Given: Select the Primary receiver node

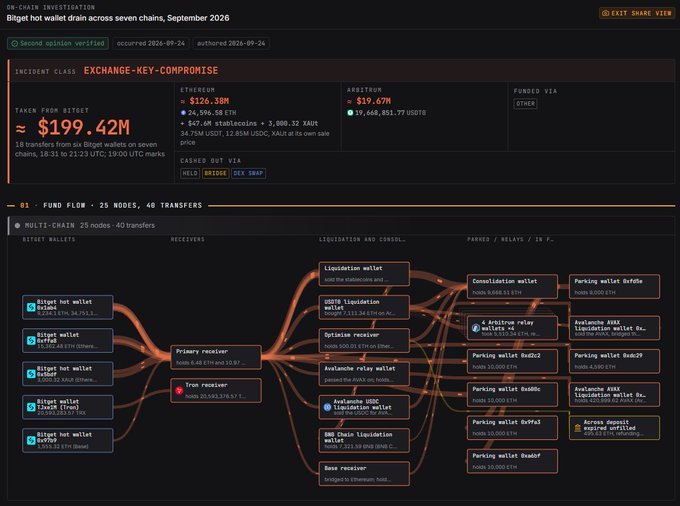Looking at the screenshot, I should [216, 357].
